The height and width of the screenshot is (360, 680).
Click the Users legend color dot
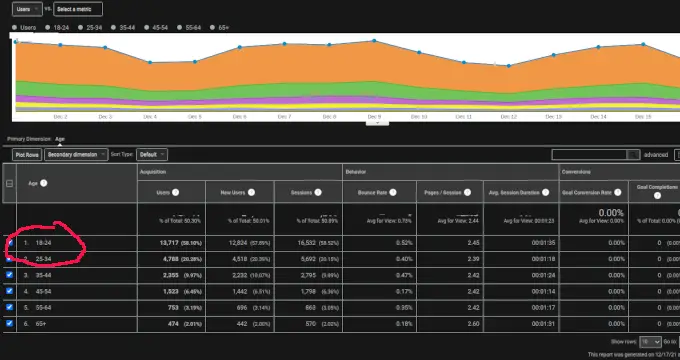point(14,27)
